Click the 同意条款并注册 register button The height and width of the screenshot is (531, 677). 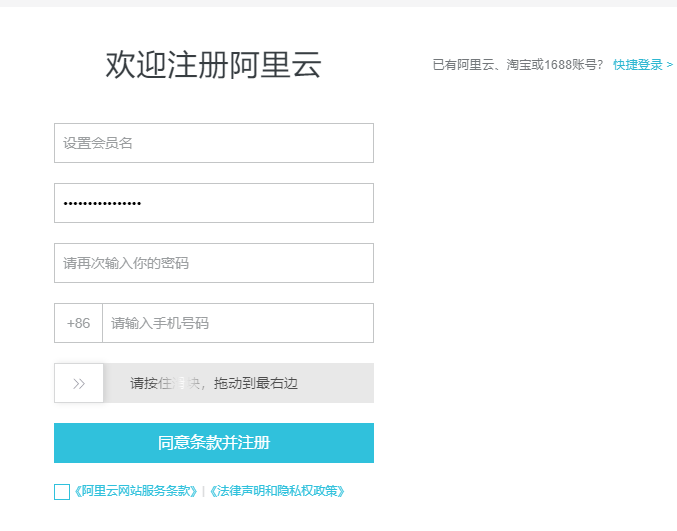click(214, 443)
